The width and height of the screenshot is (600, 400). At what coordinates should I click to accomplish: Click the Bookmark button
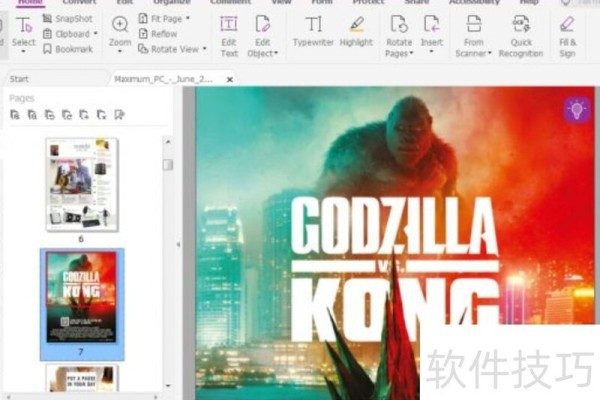67,49
